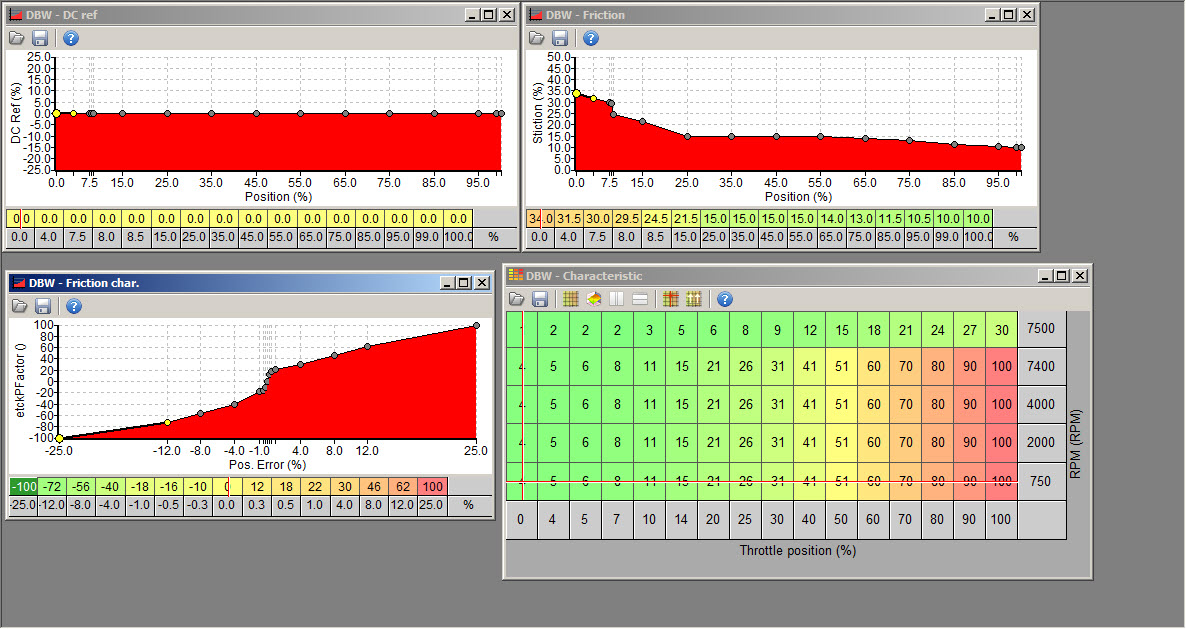The height and width of the screenshot is (629, 1186).
Task: Switch Characteristic to 2D grid table view
Action: 572,299
